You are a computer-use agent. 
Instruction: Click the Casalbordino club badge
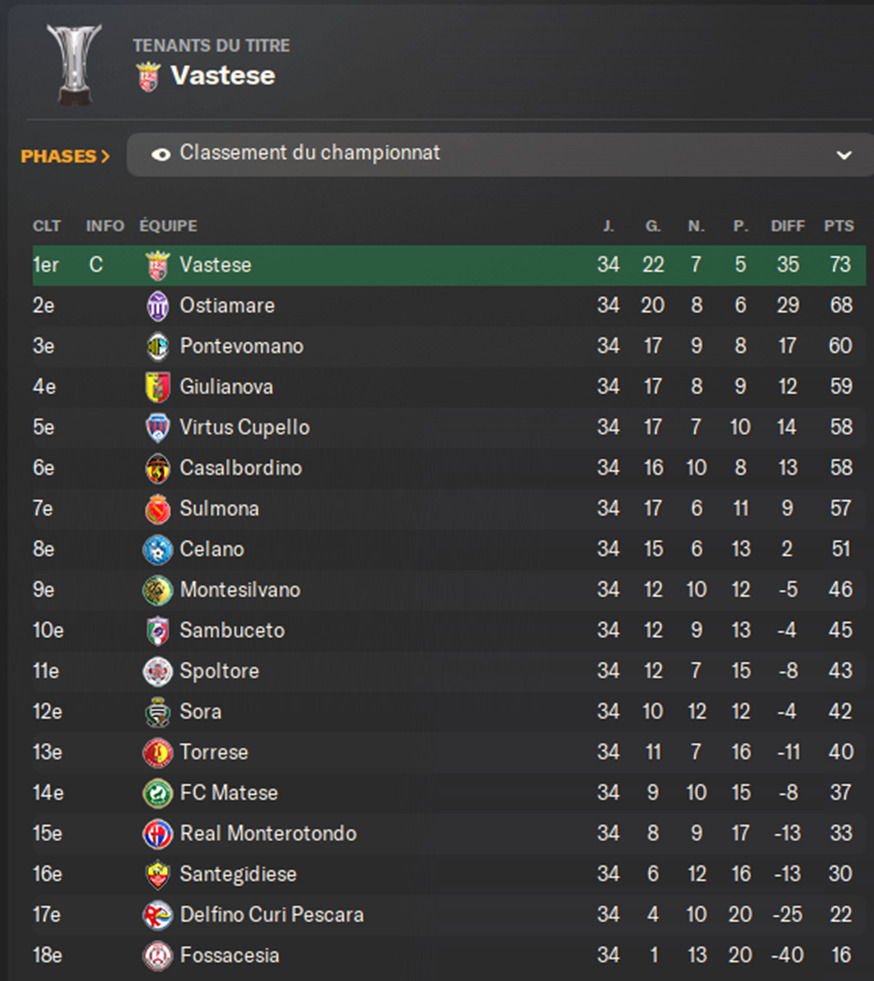click(x=158, y=468)
